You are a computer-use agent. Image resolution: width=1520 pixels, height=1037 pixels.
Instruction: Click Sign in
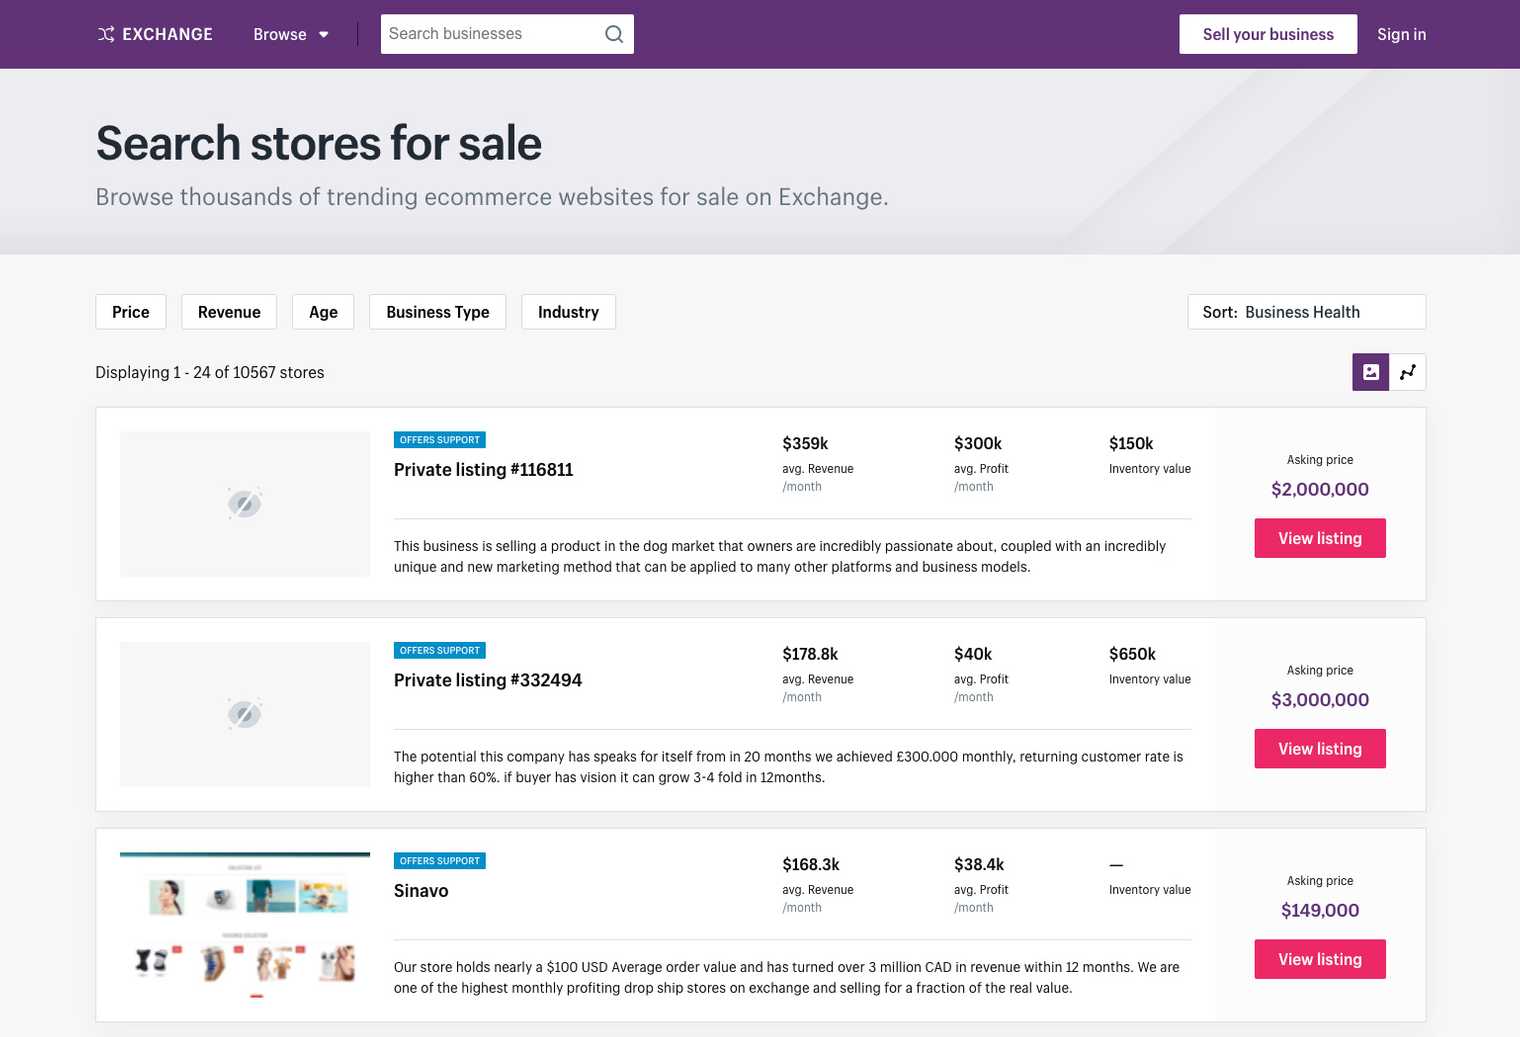(x=1401, y=33)
